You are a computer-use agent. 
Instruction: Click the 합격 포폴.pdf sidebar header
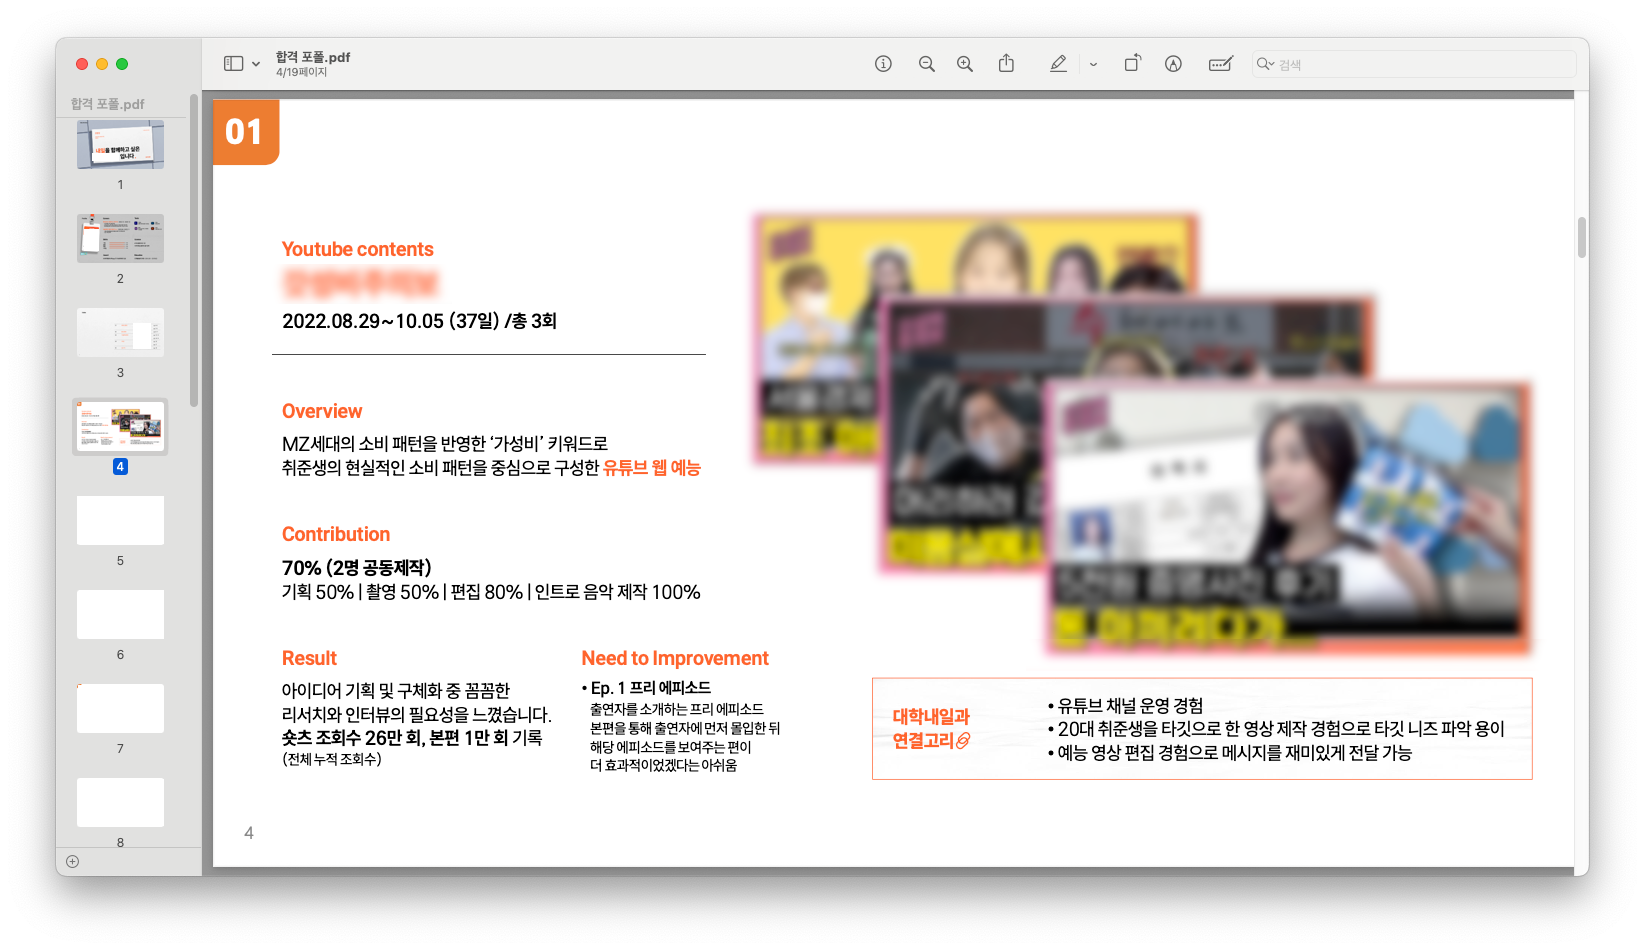pos(108,104)
